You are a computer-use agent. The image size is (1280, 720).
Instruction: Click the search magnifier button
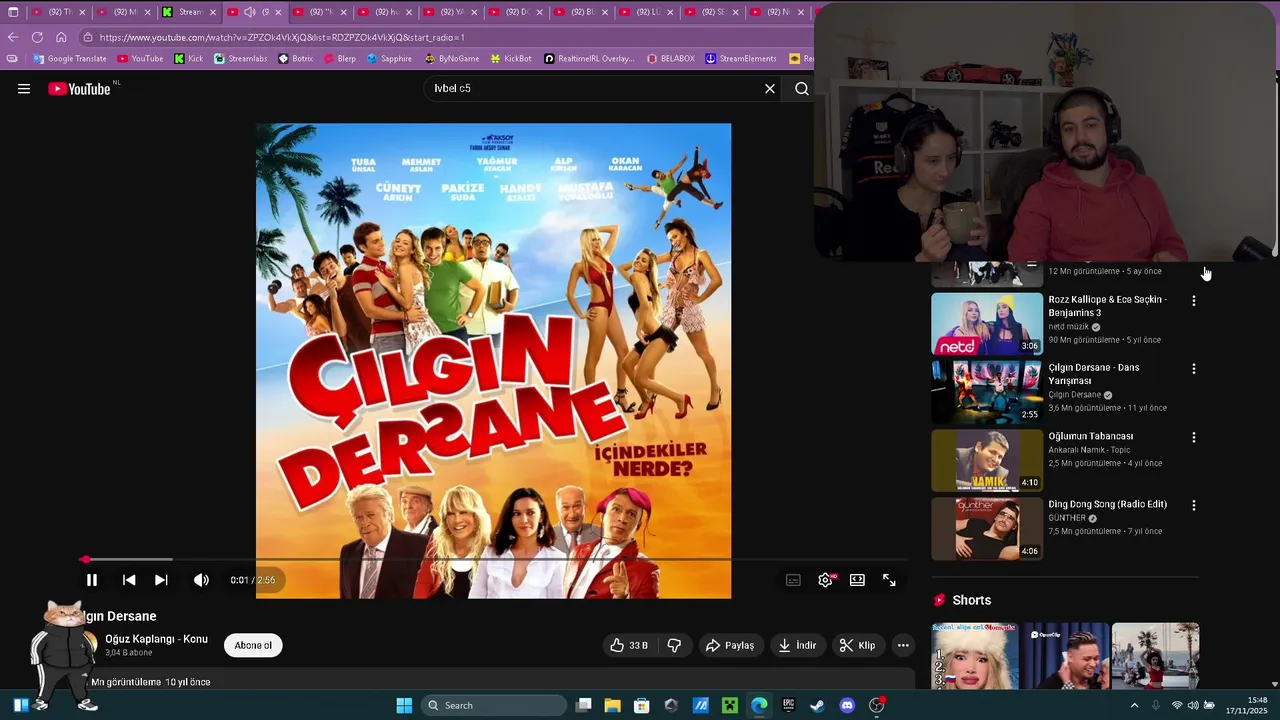pos(802,89)
